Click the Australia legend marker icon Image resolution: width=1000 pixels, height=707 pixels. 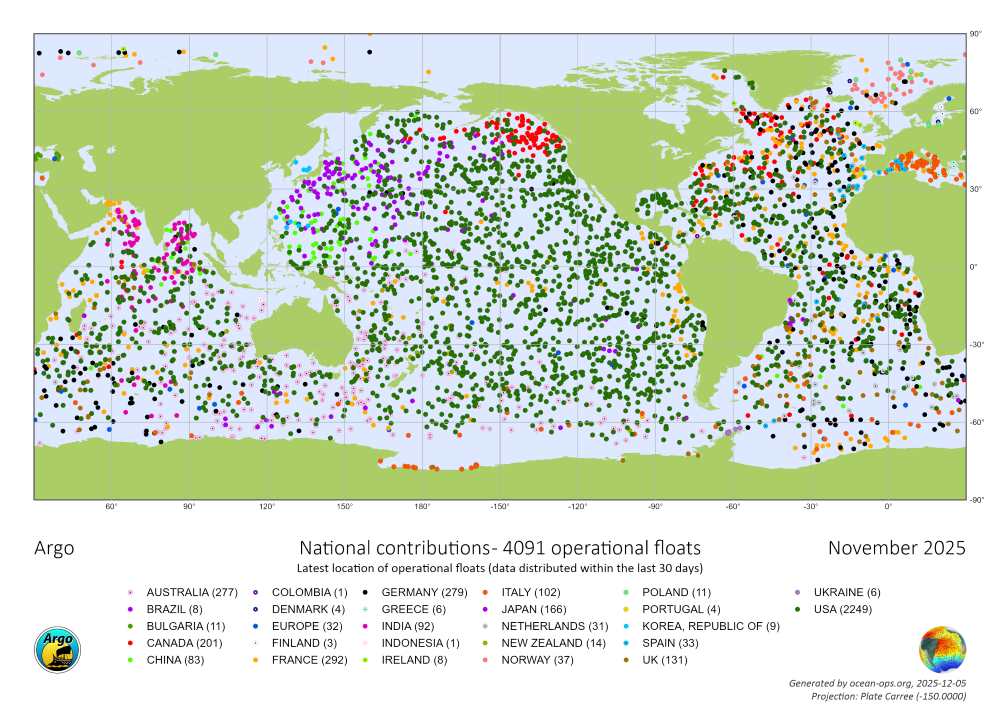pos(129,592)
